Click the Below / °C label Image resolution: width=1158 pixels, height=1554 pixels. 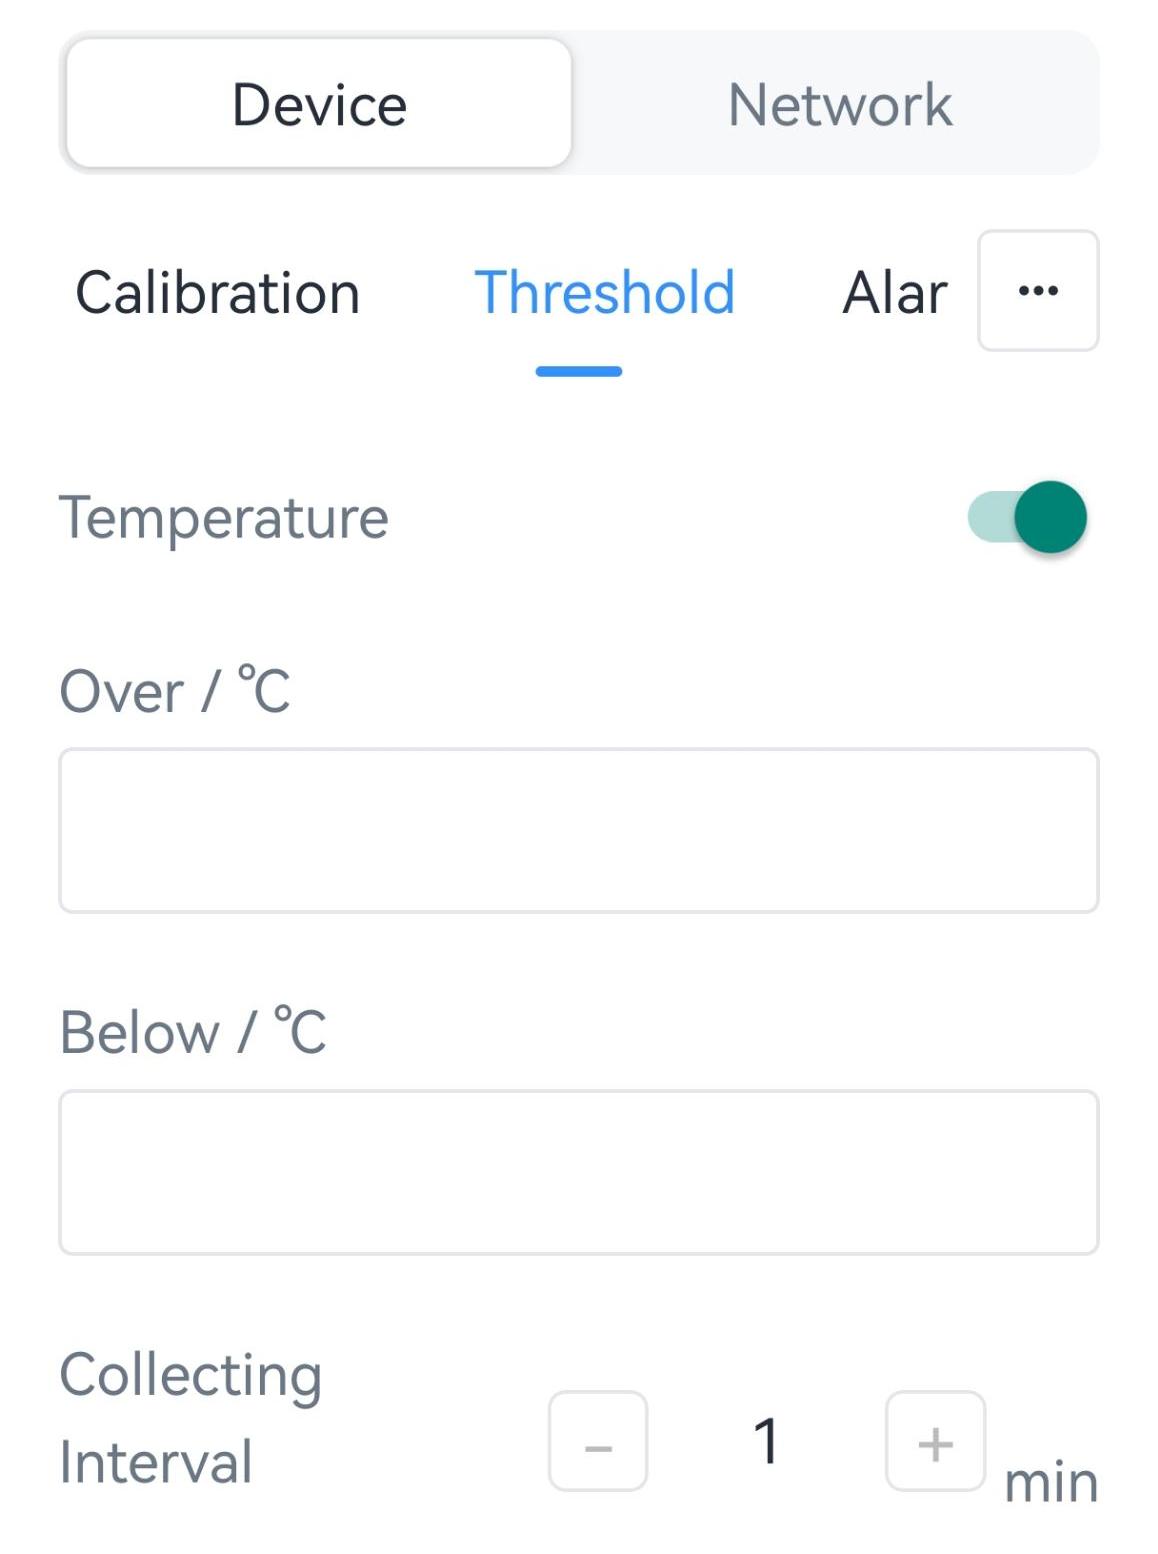pyautogui.click(x=193, y=1031)
